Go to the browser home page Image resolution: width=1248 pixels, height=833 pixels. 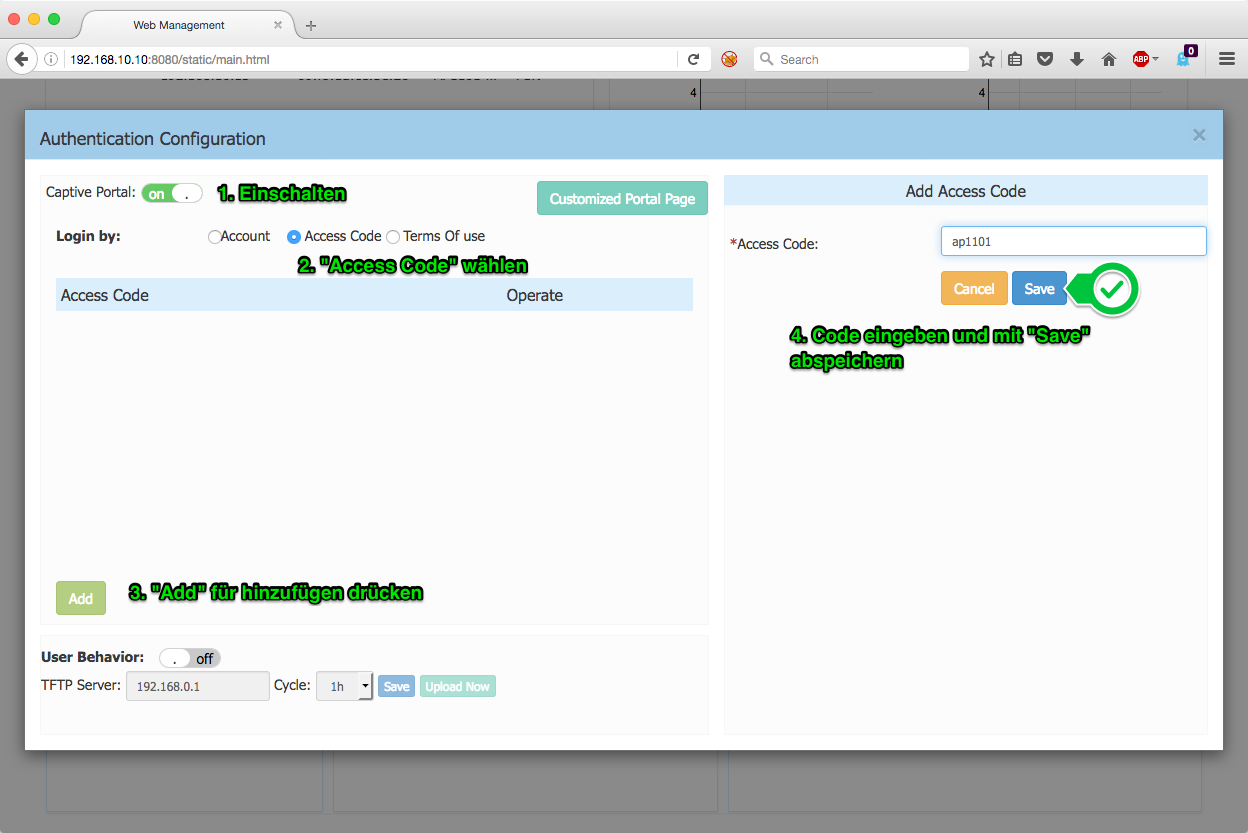pyautogui.click(x=1108, y=59)
